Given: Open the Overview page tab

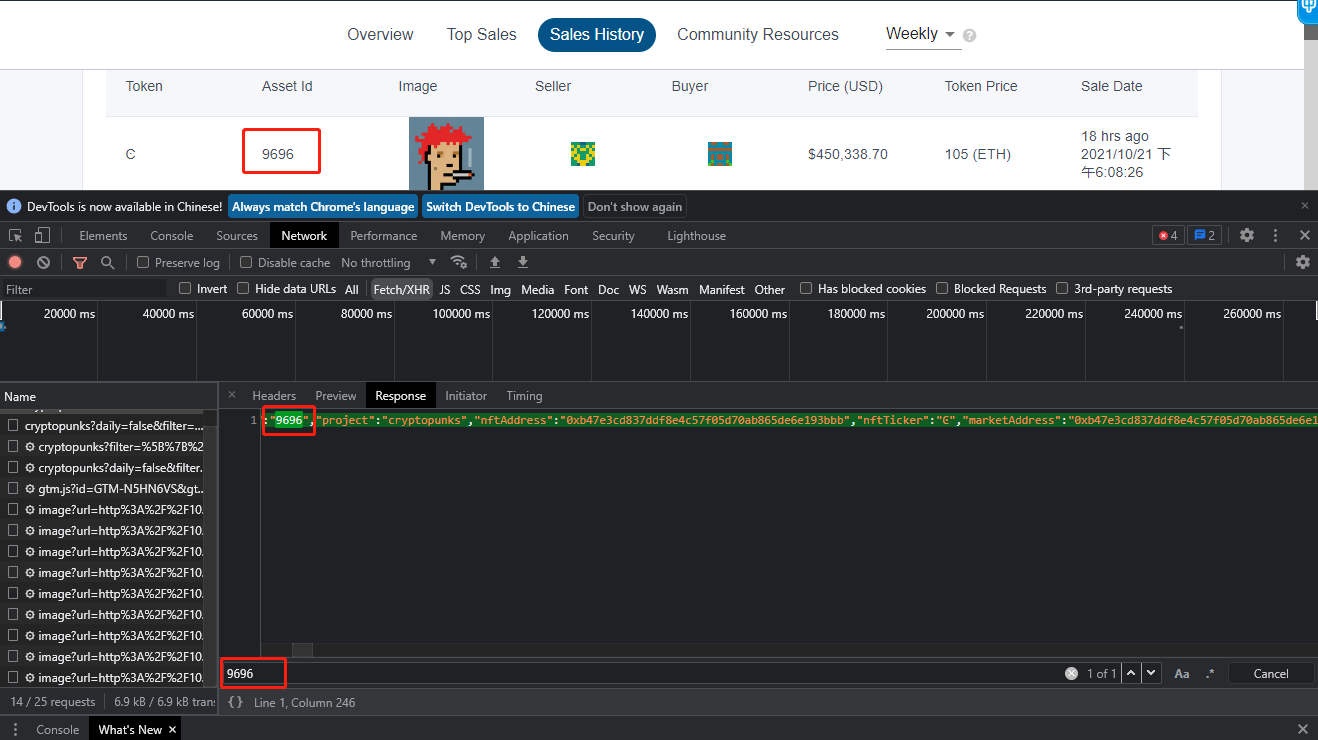Looking at the screenshot, I should pos(380,34).
